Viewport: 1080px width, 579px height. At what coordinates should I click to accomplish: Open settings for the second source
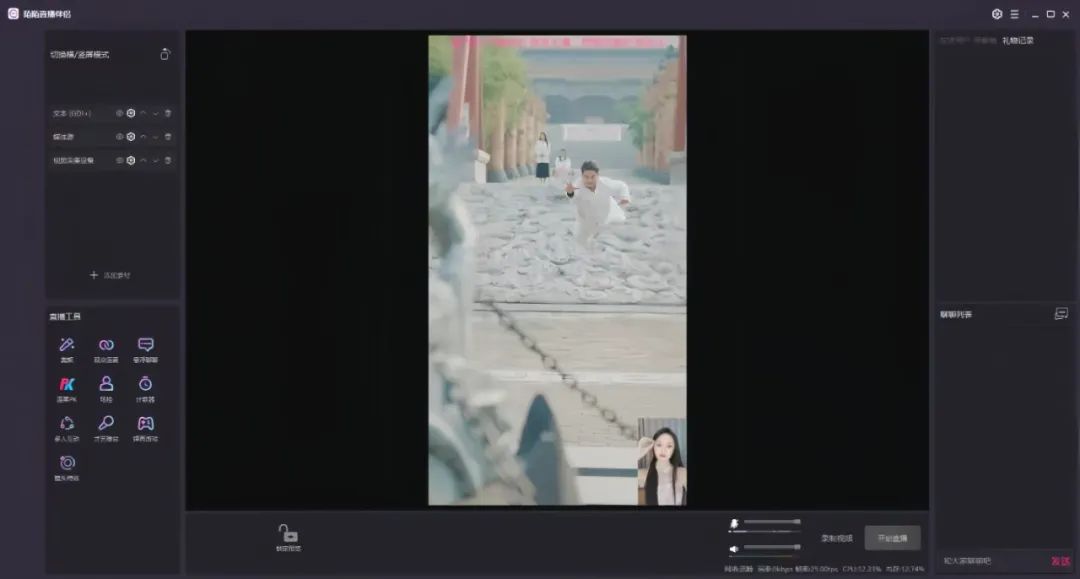point(131,137)
